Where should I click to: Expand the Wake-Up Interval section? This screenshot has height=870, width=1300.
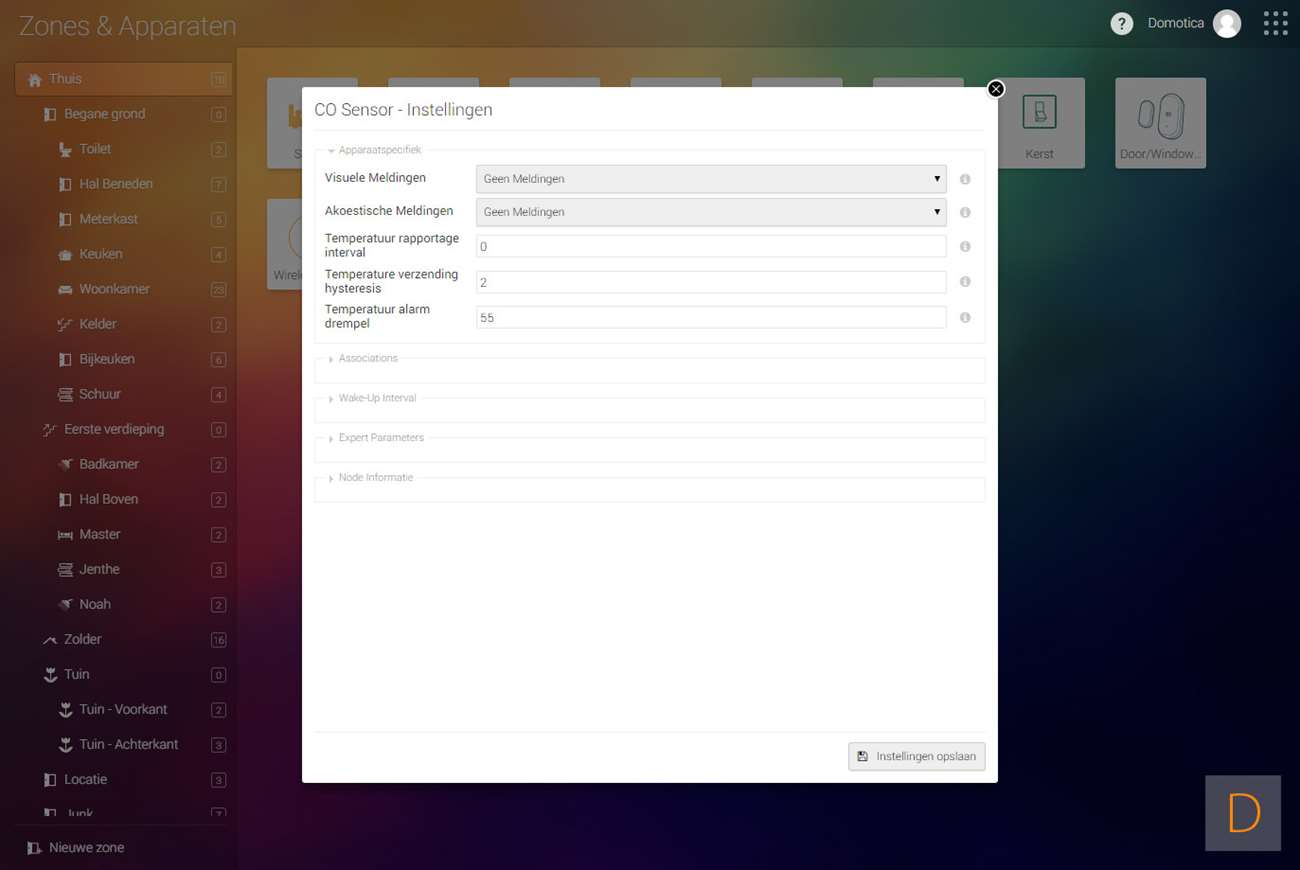[373, 398]
